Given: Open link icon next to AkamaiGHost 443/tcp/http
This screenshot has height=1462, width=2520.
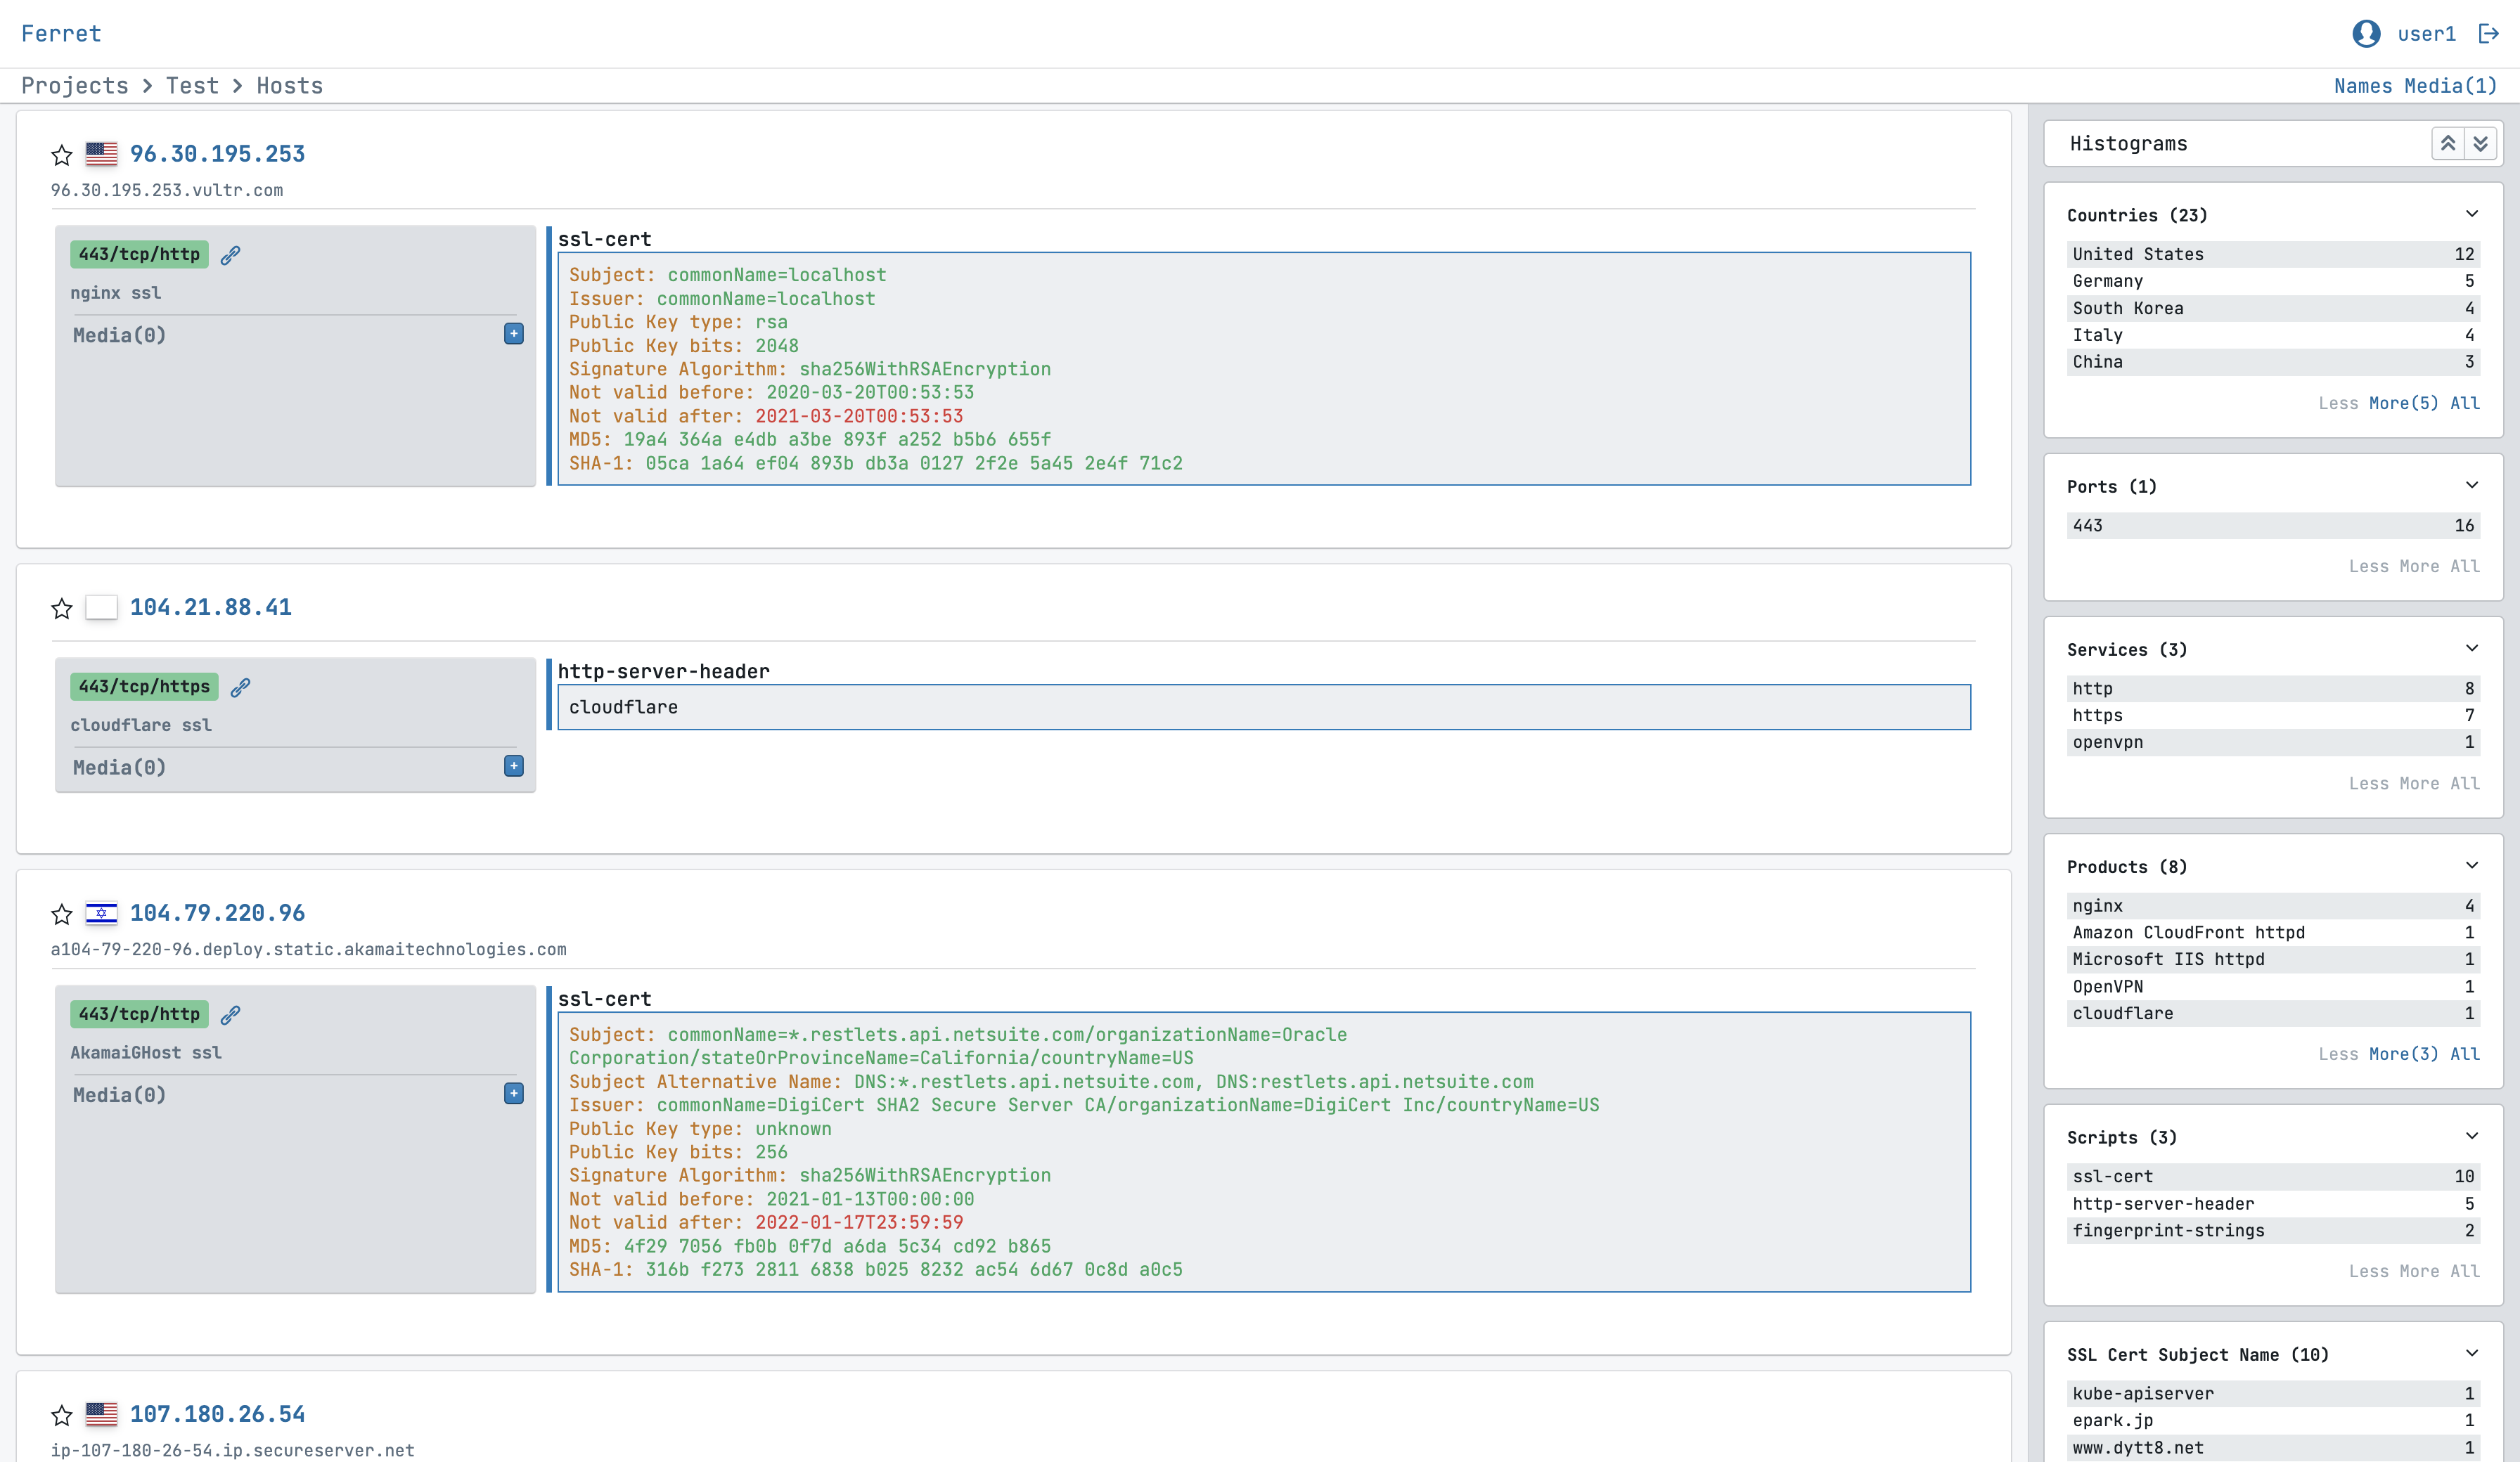Looking at the screenshot, I should click(x=231, y=1015).
